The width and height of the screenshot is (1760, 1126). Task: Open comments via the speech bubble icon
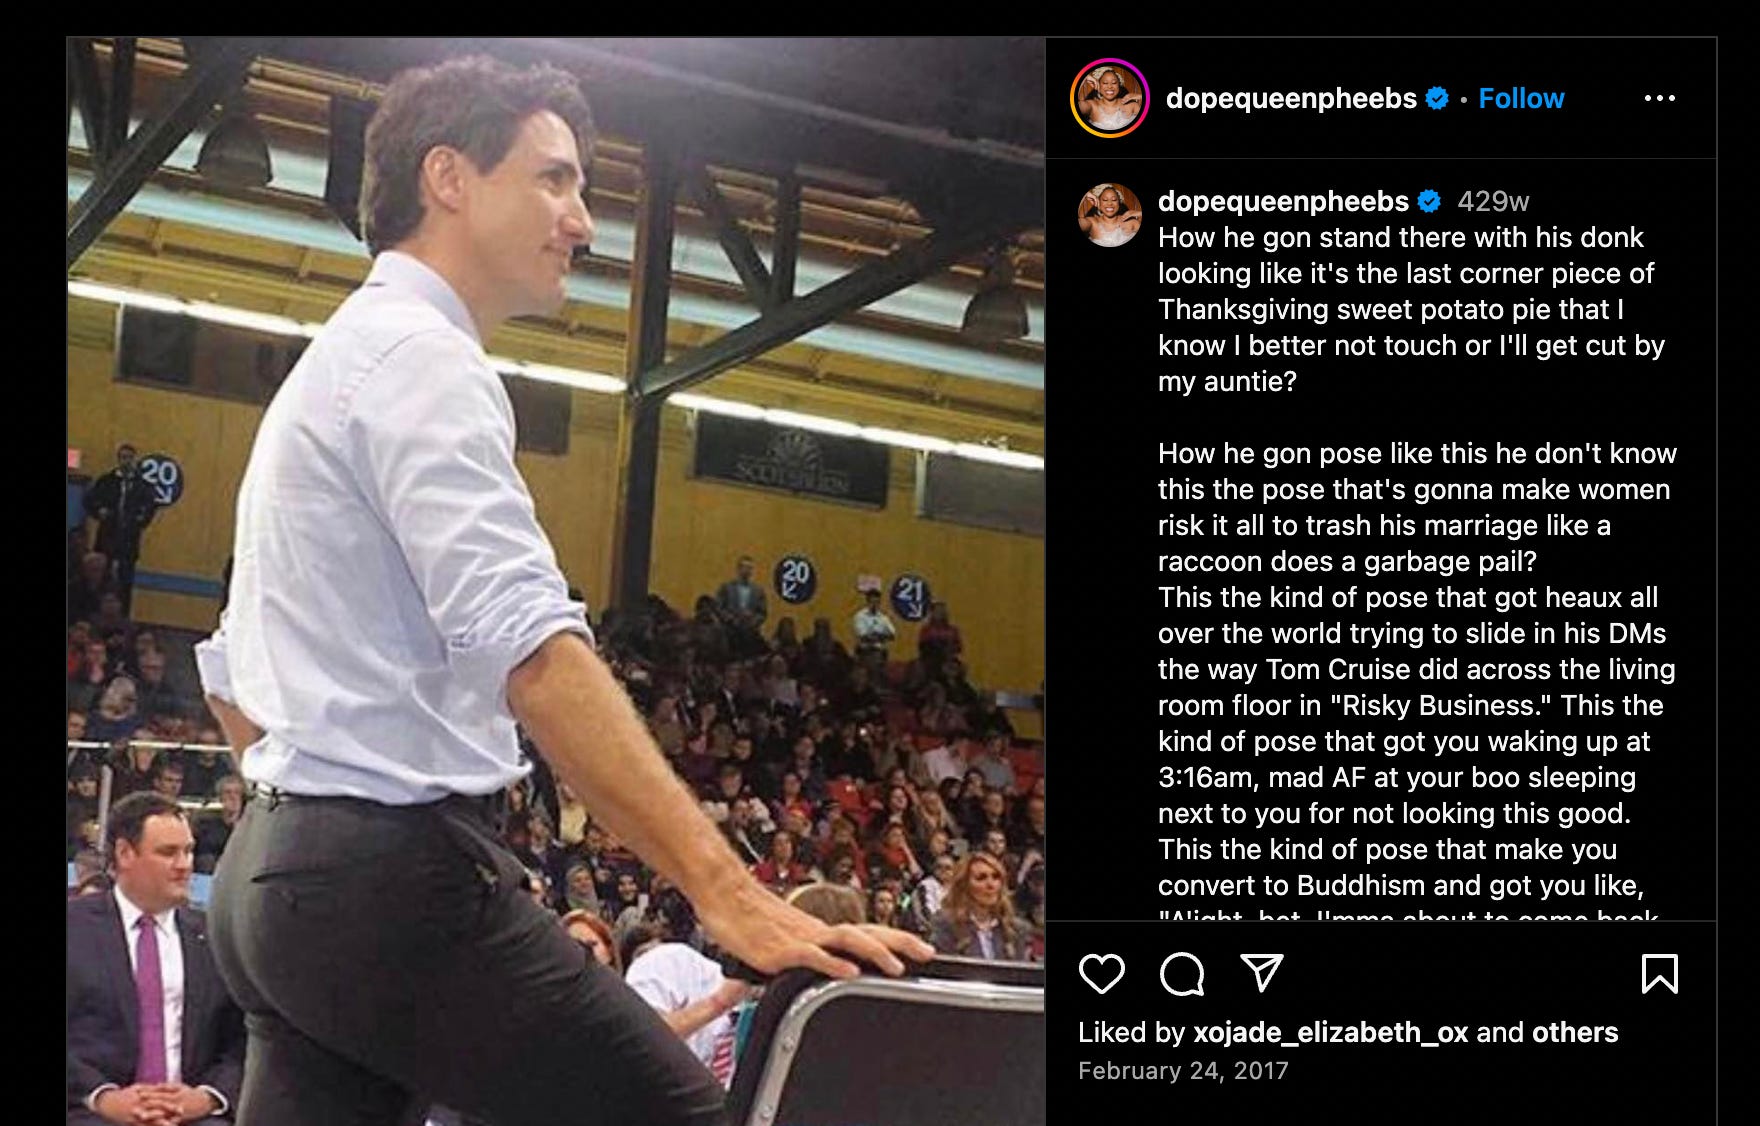[1181, 973]
